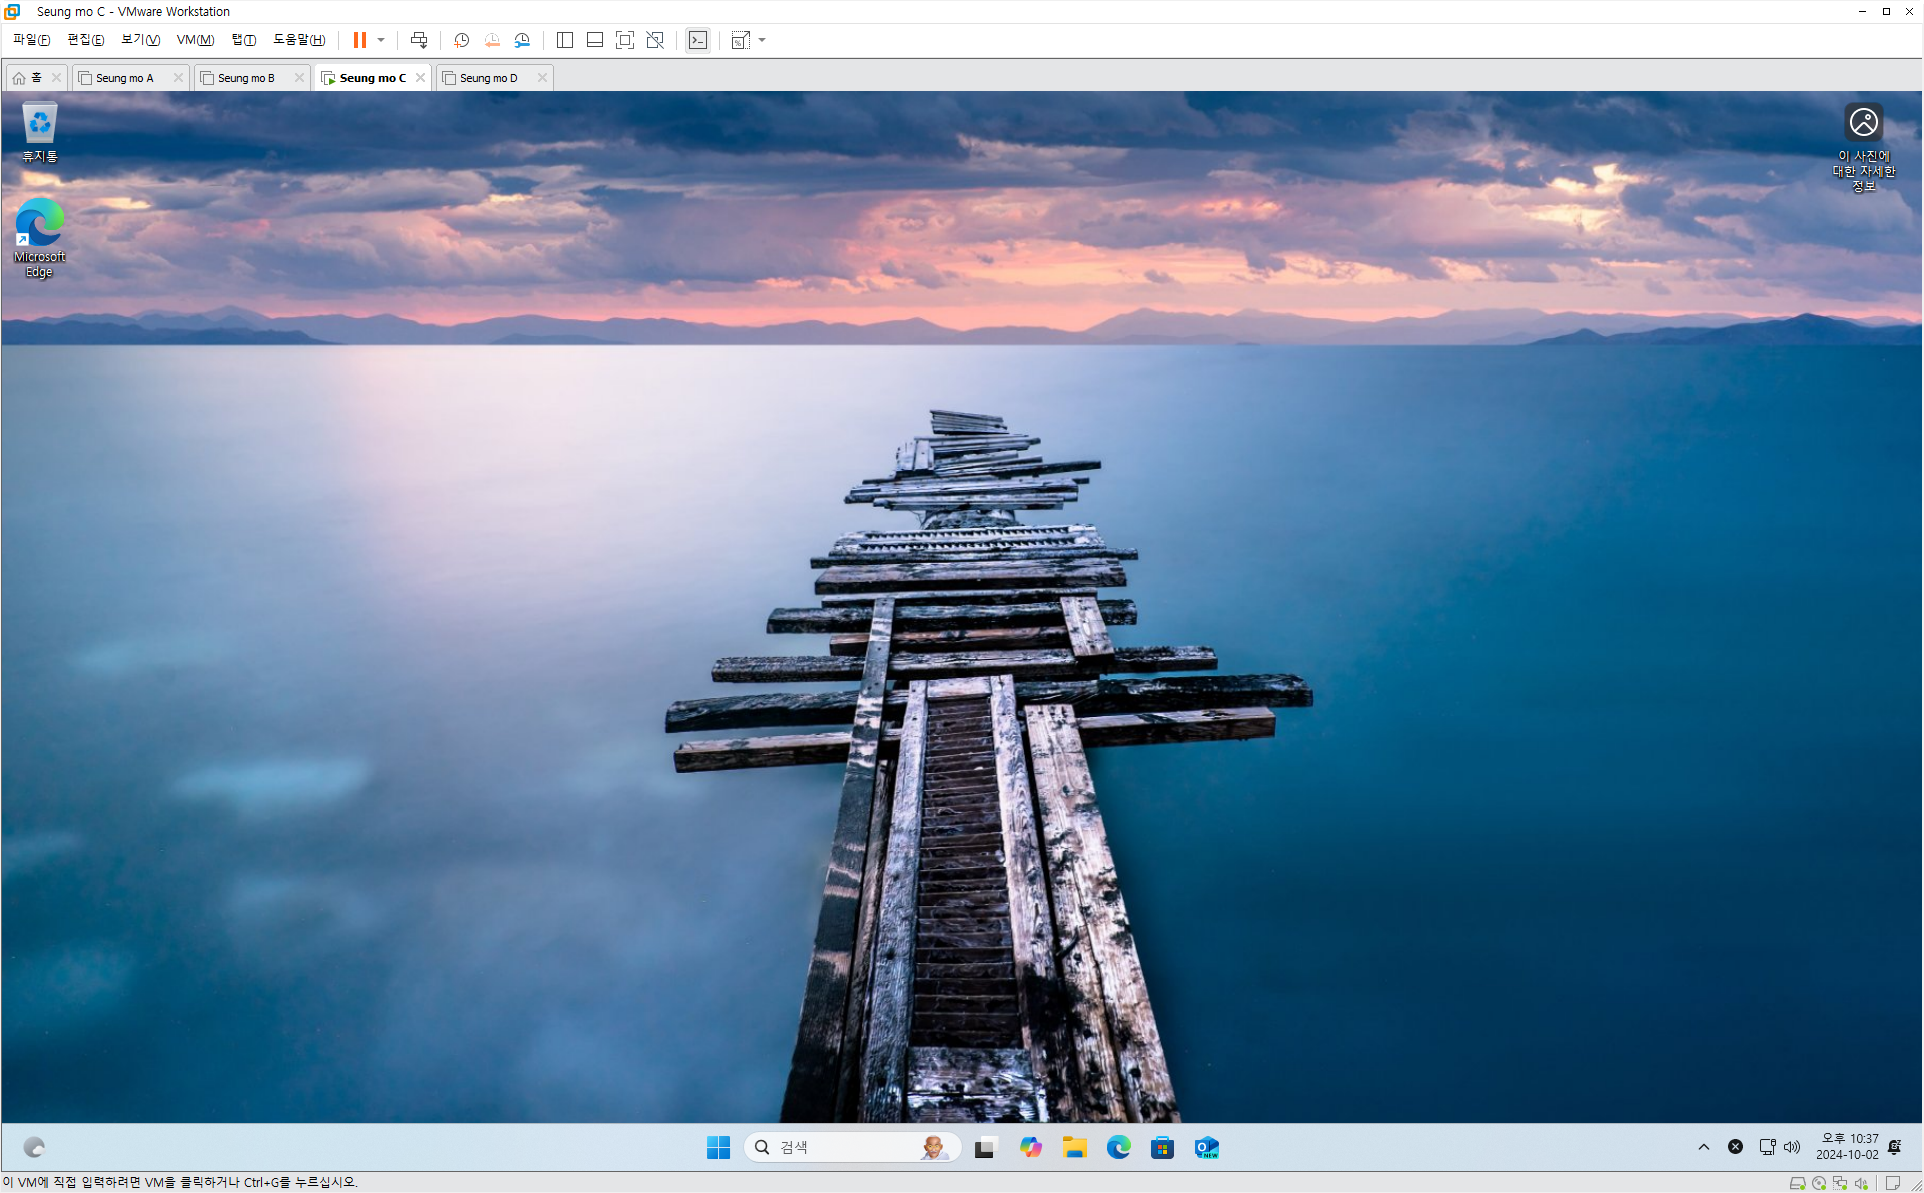The height and width of the screenshot is (1193, 1924).
Task: Open the snapshot manager wrench icon
Action: click(x=522, y=40)
